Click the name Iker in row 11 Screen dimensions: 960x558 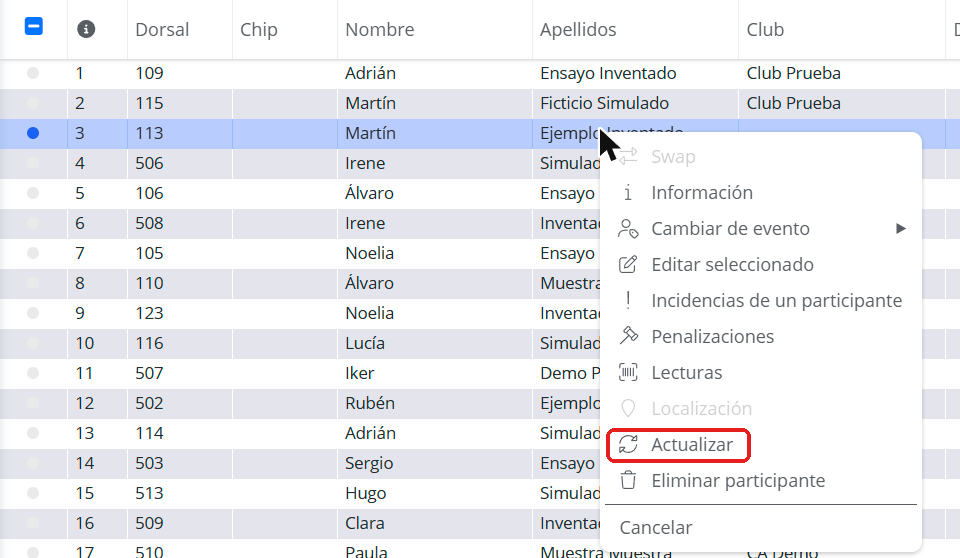click(x=359, y=373)
